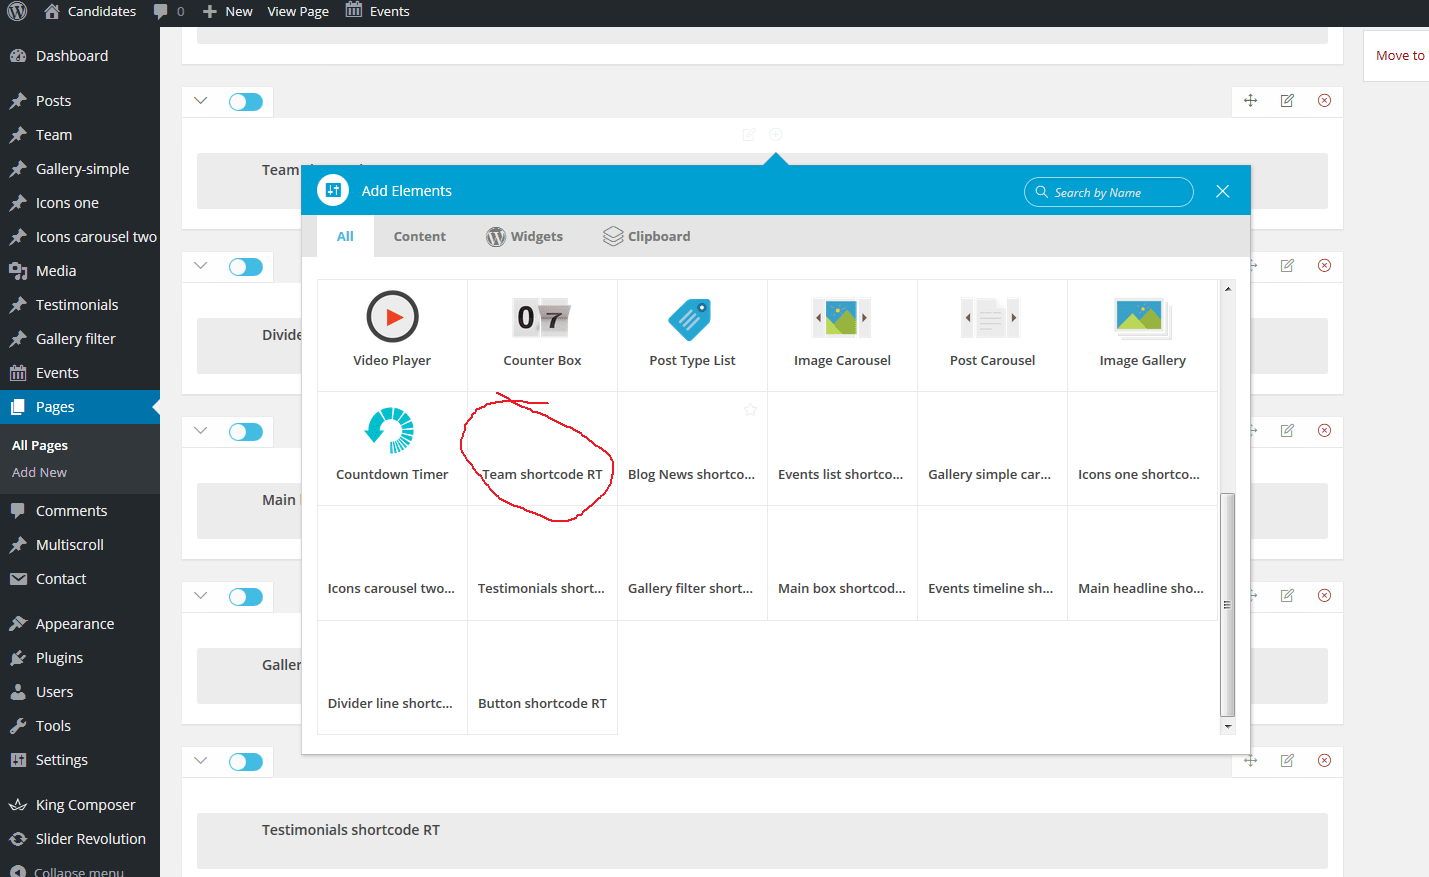
Task: Click the Add Elements scrollbar down arrow
Action: [x=1227, y=726]
